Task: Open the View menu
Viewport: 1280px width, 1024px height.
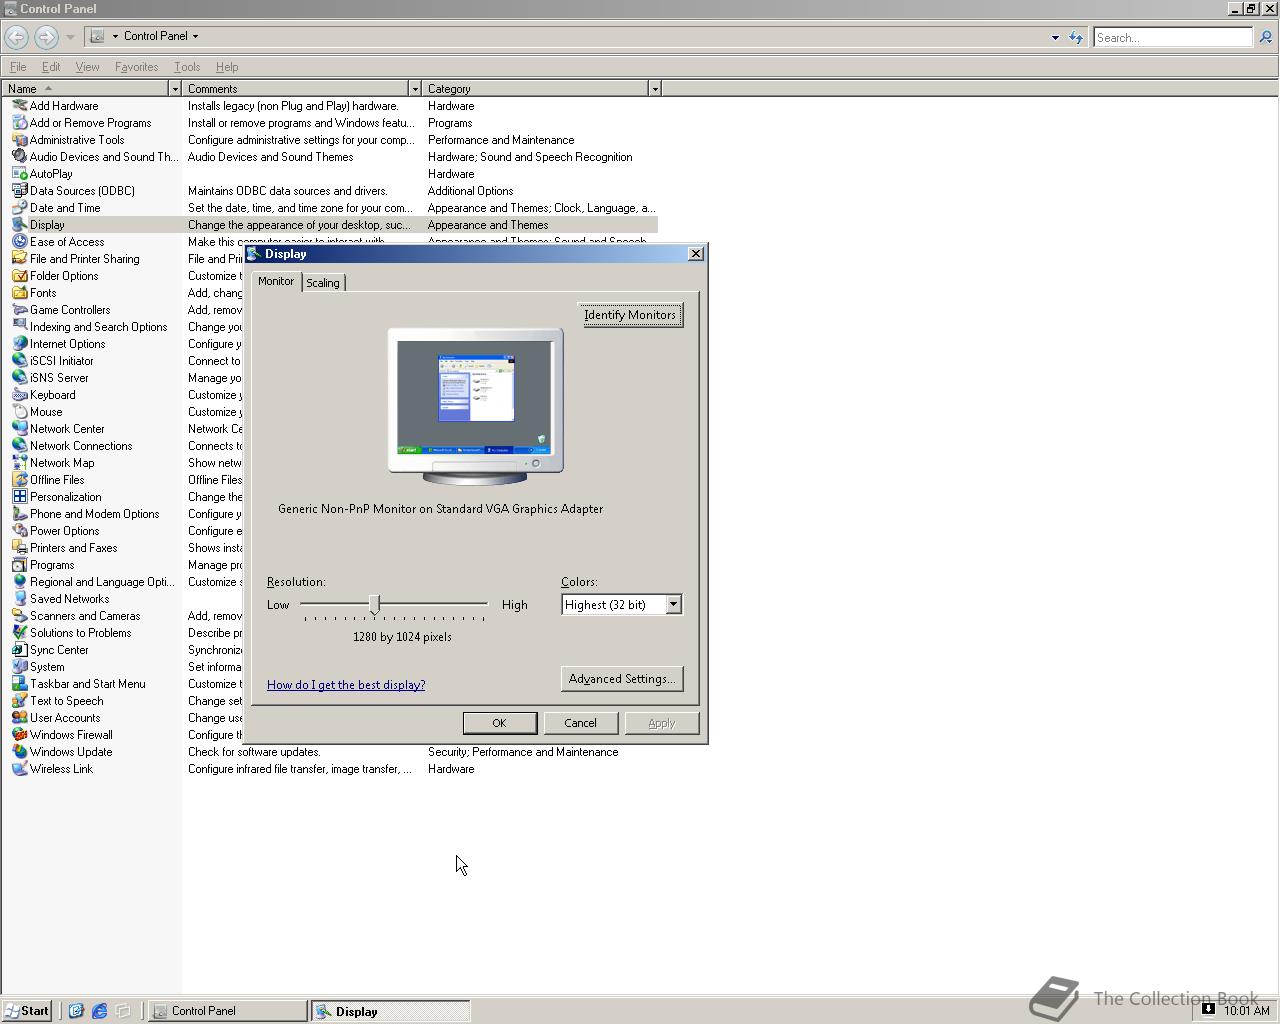Action: click(87, 67)
